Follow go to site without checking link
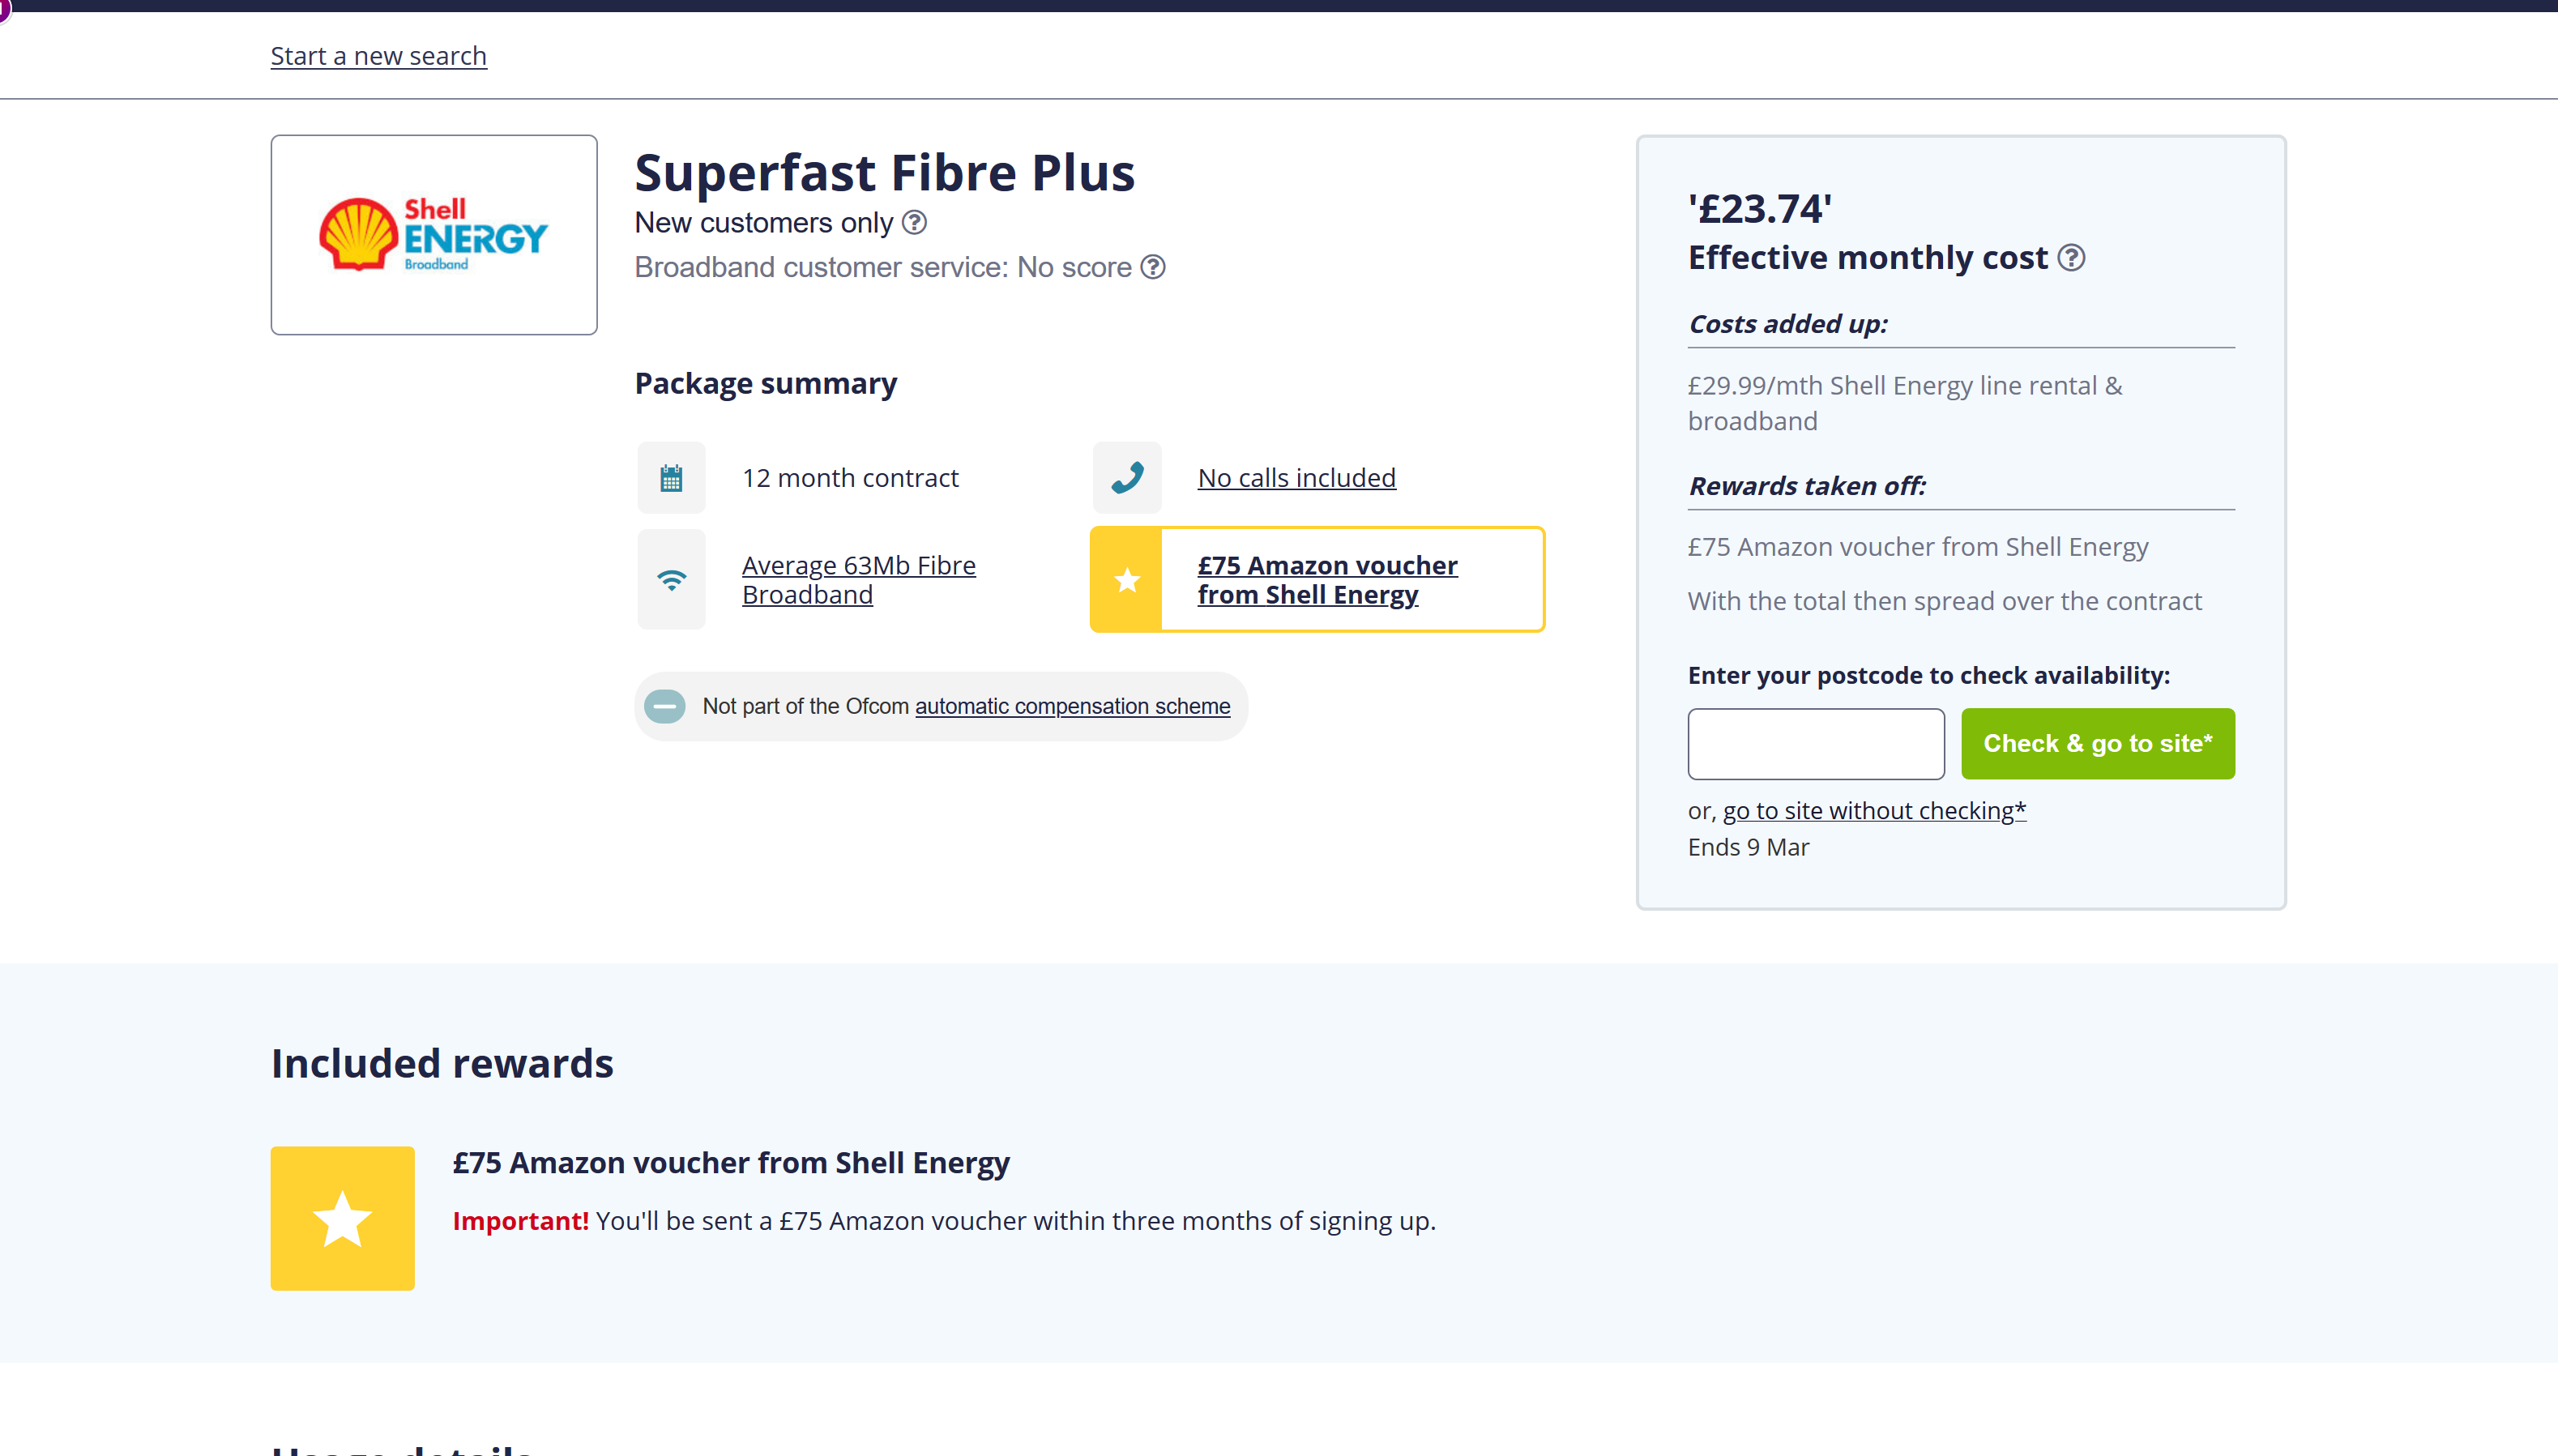2558x1456 pixels. point(1874,811)
